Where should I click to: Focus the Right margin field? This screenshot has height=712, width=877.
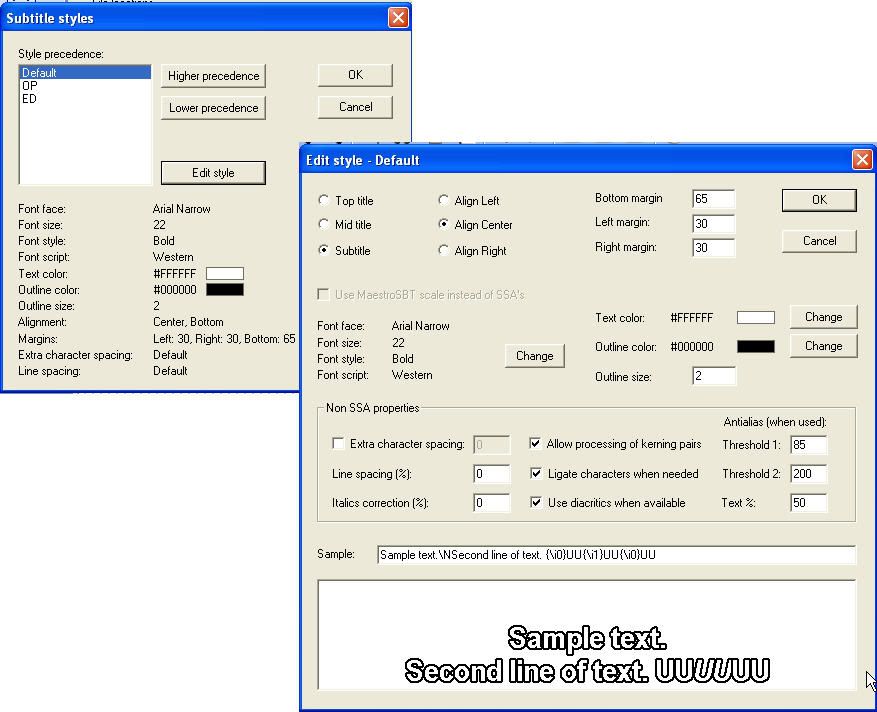pyautogui.click(x=713, y=248)
